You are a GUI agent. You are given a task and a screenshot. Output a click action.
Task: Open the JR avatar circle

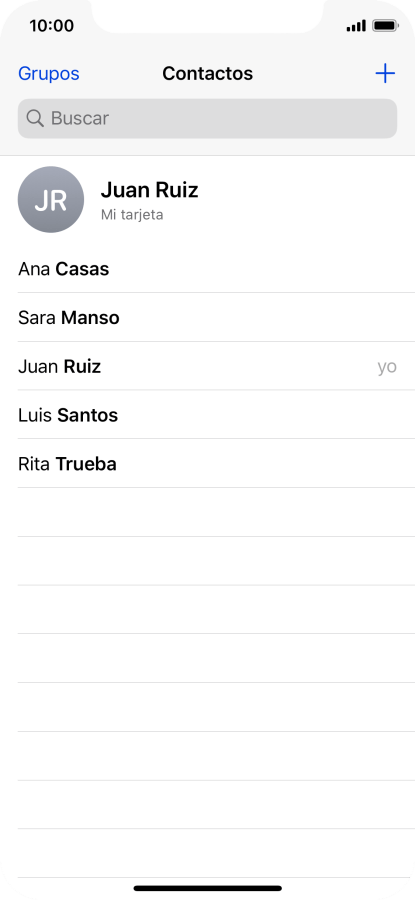51,199
